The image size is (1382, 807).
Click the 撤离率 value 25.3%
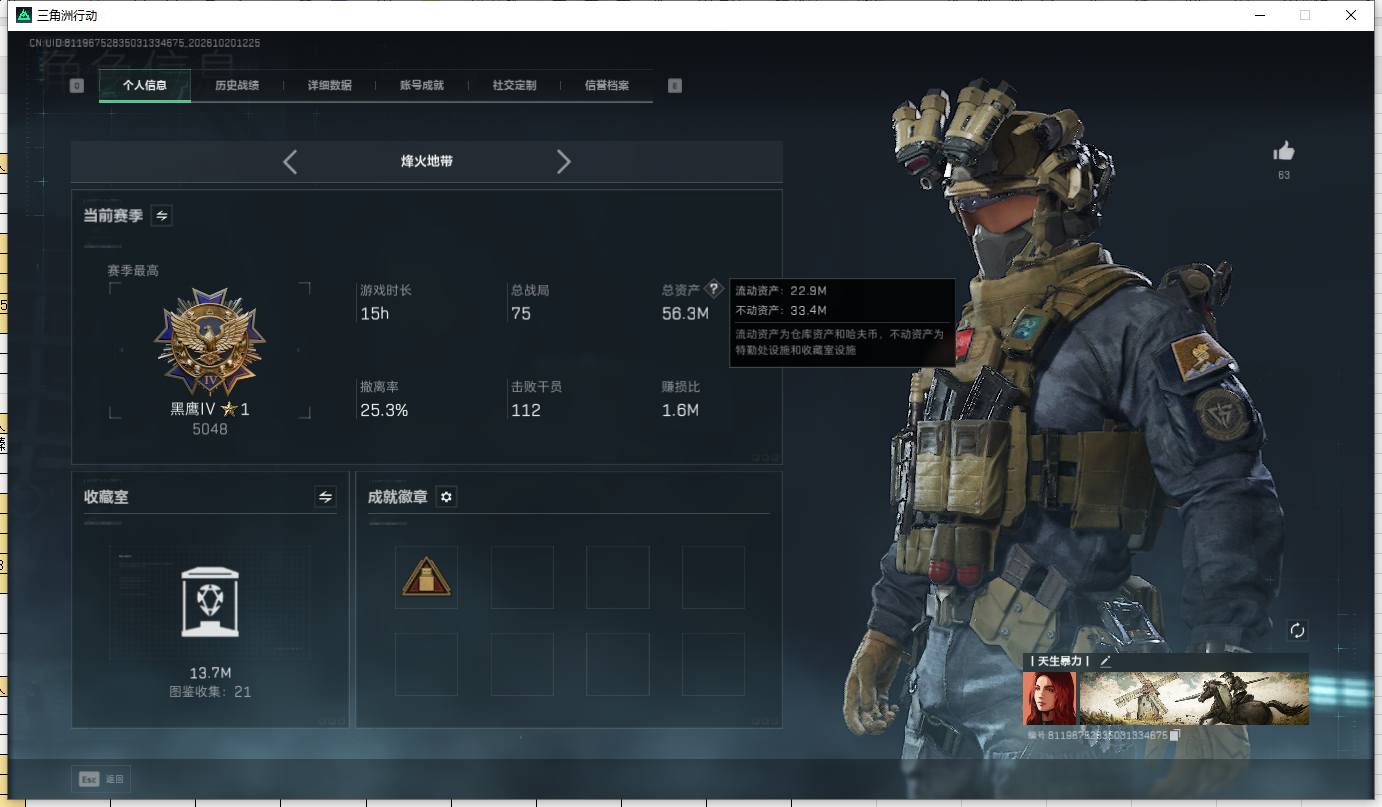tap(384, 410)
